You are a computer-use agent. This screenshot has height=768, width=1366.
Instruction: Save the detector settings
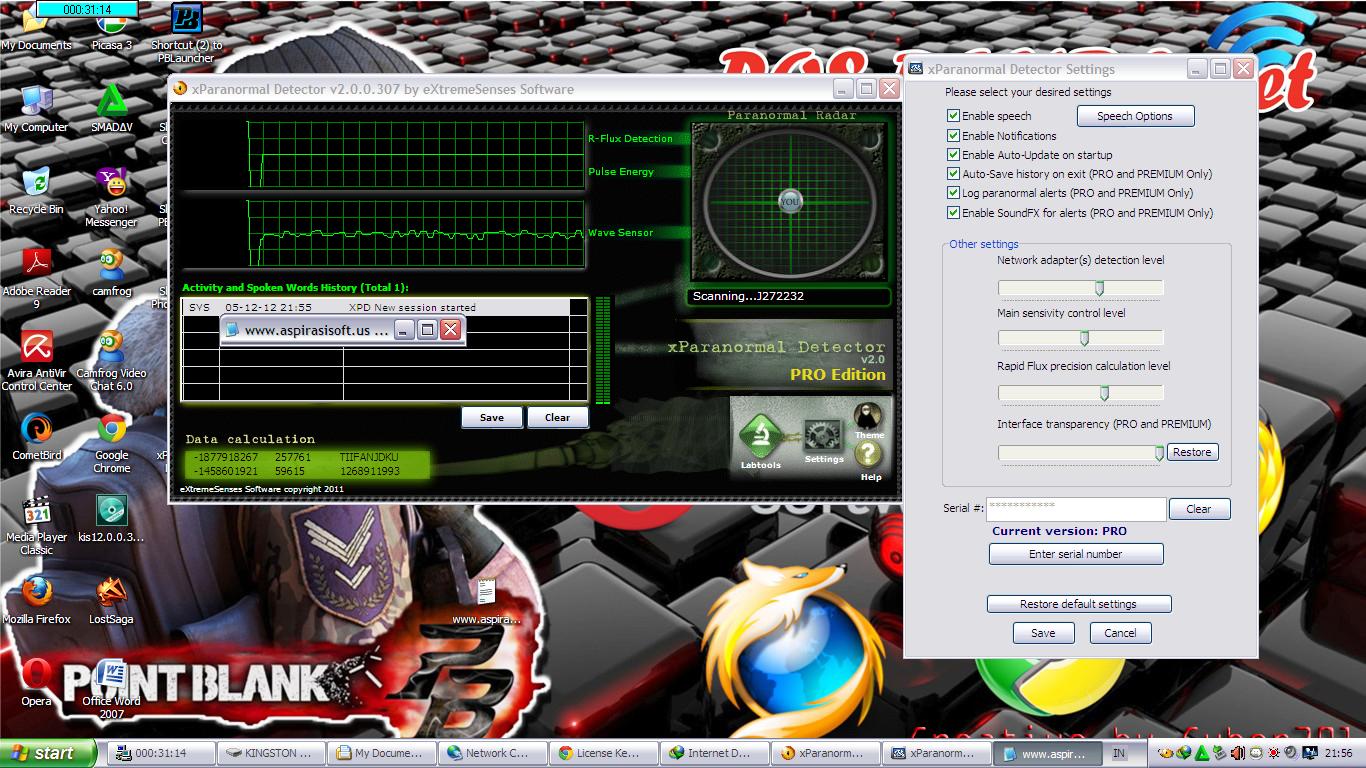click(x=1043, y=633)
